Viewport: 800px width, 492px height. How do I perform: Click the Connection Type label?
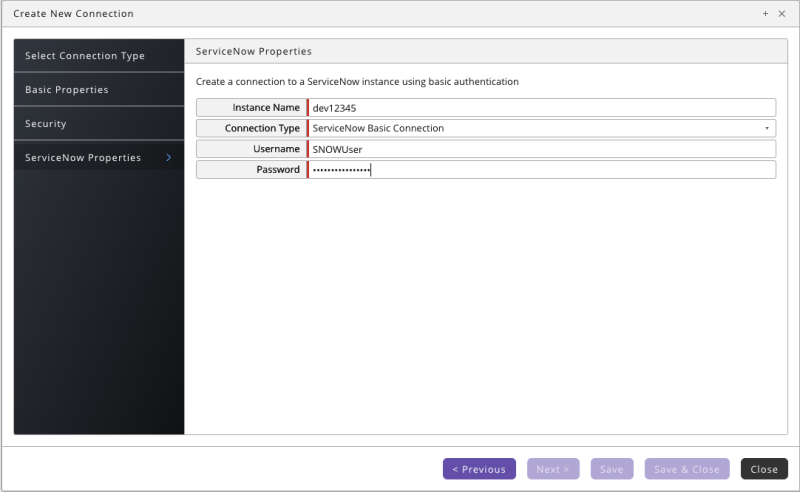click(x=262, y=129)
